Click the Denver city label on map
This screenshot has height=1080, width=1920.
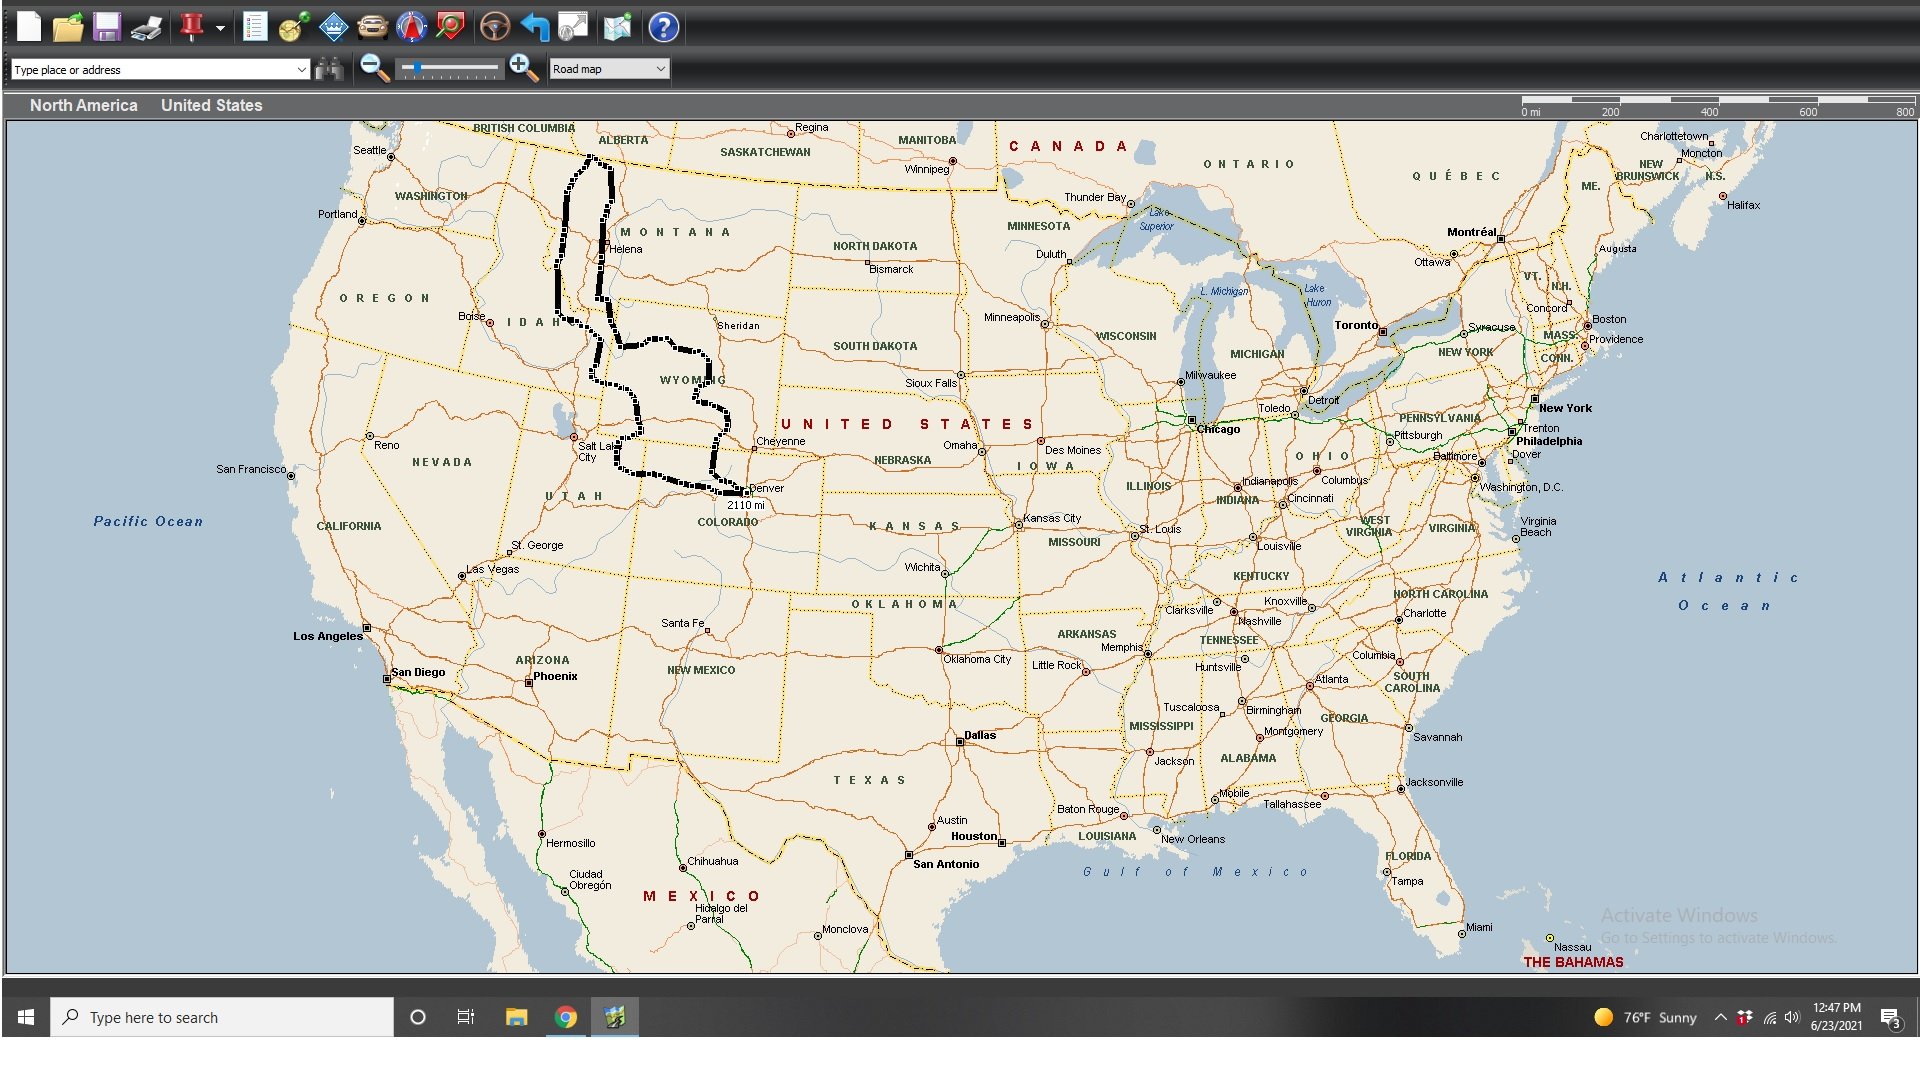point(766,488)
